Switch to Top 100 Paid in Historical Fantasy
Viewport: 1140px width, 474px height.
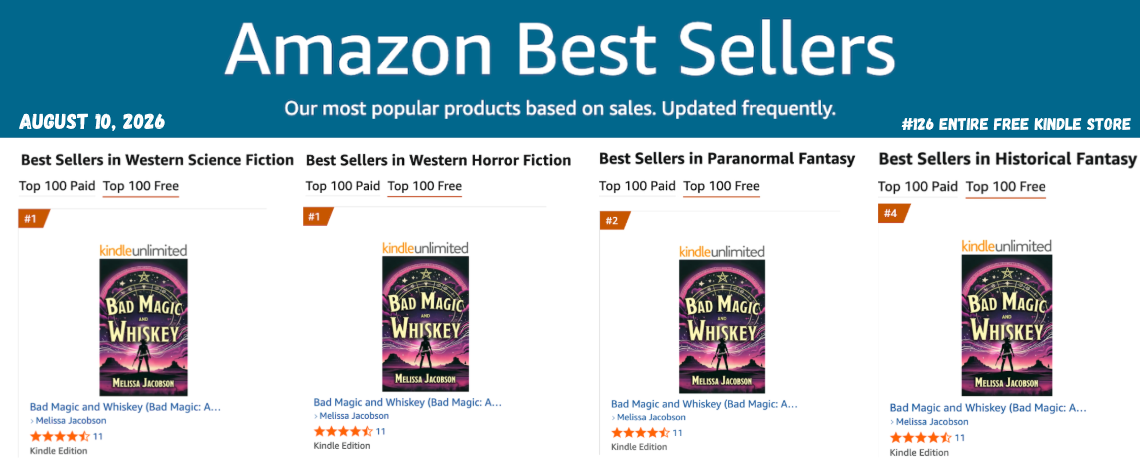coord(920,187)
